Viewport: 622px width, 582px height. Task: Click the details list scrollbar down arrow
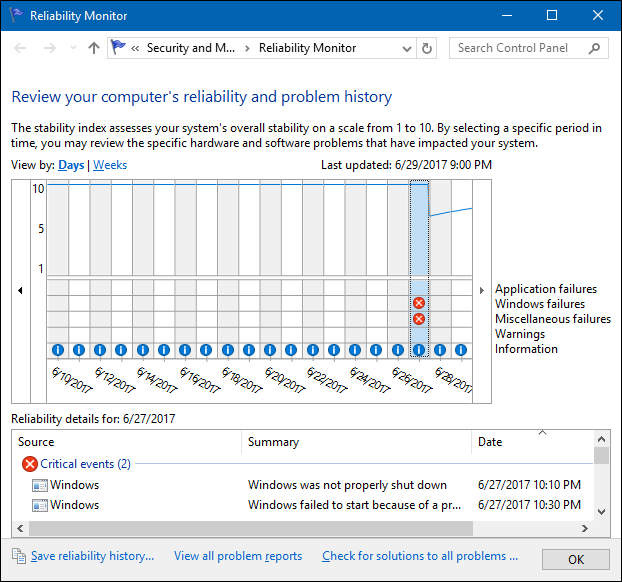601,511
